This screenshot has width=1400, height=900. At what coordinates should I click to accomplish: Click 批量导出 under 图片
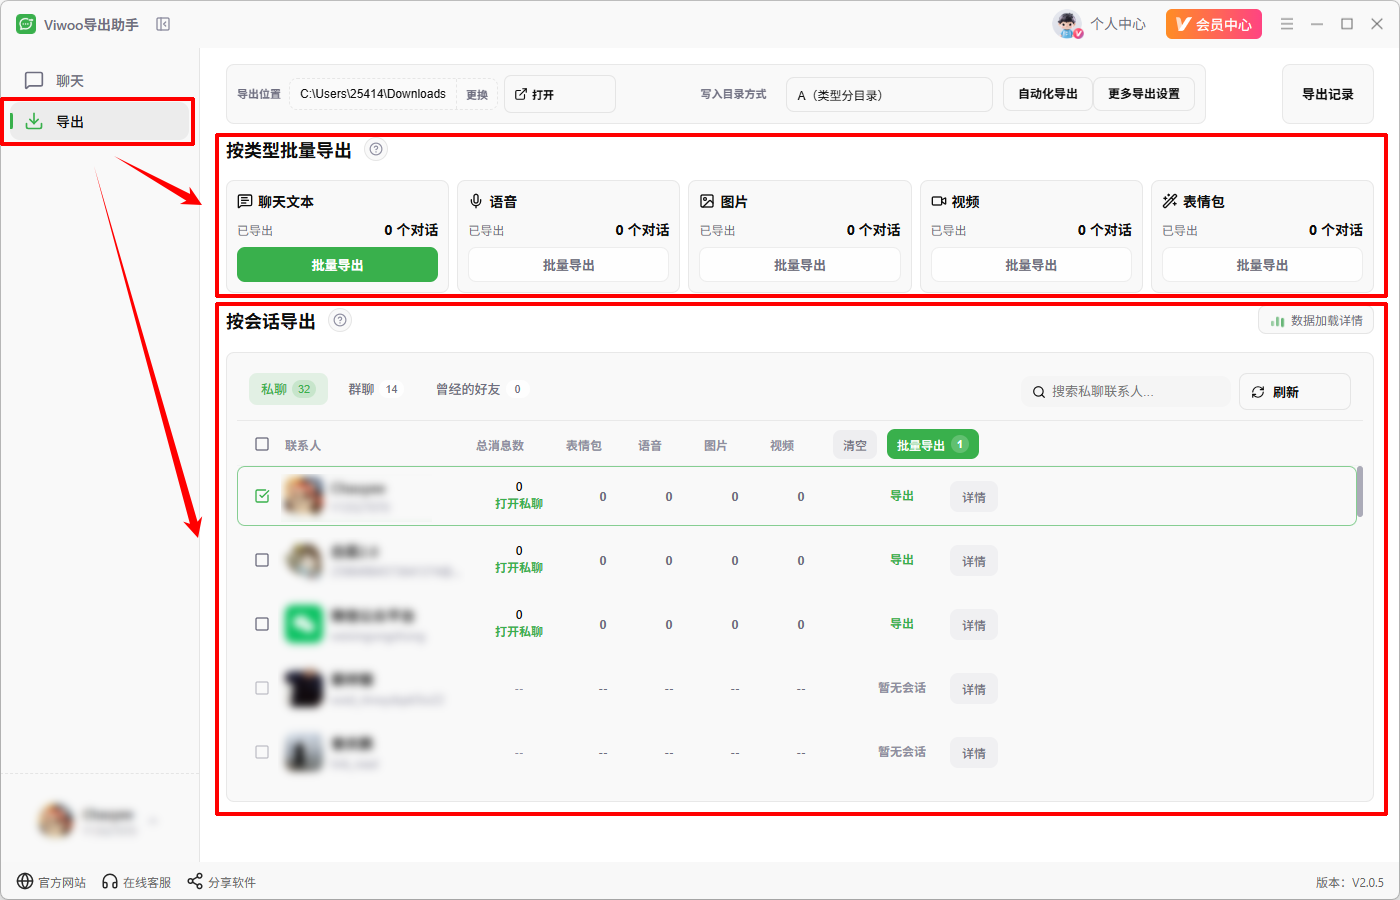click(x=799, y=265)
